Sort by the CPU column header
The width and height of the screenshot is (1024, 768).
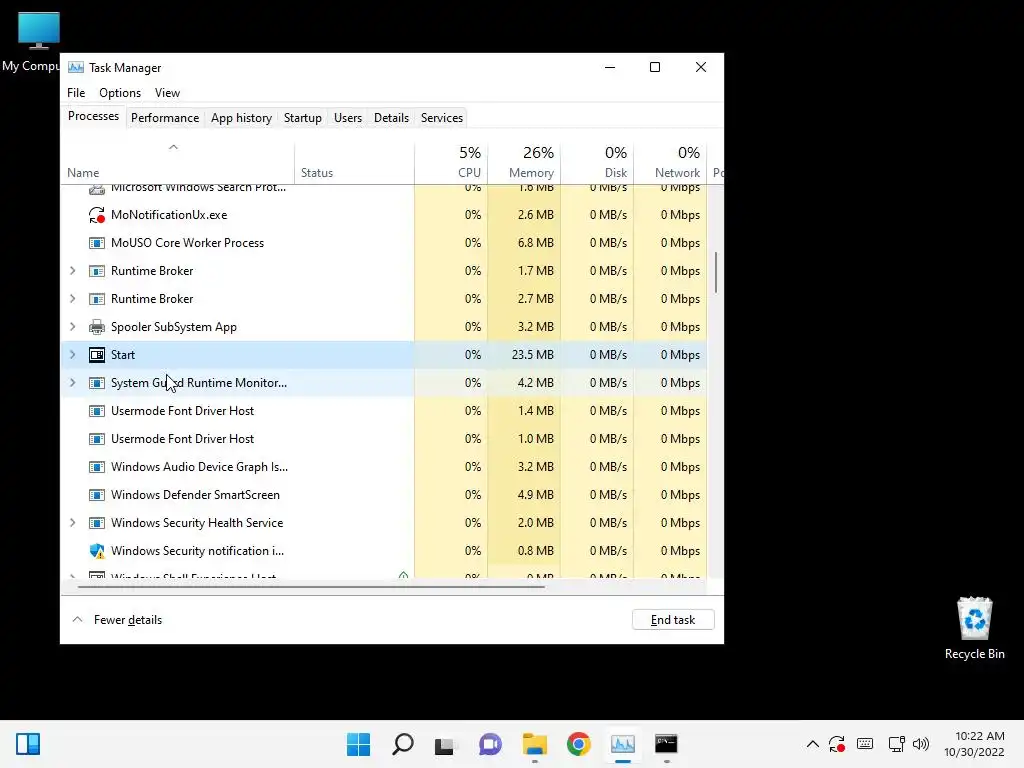click(x=451, y=163)
